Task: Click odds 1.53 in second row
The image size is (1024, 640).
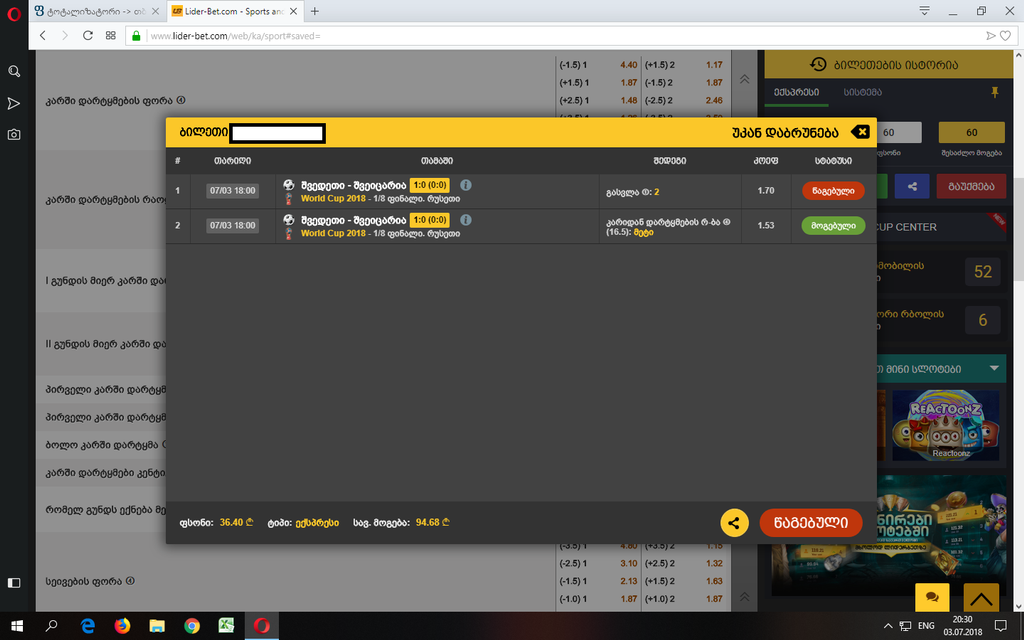Action: [765, 225]
